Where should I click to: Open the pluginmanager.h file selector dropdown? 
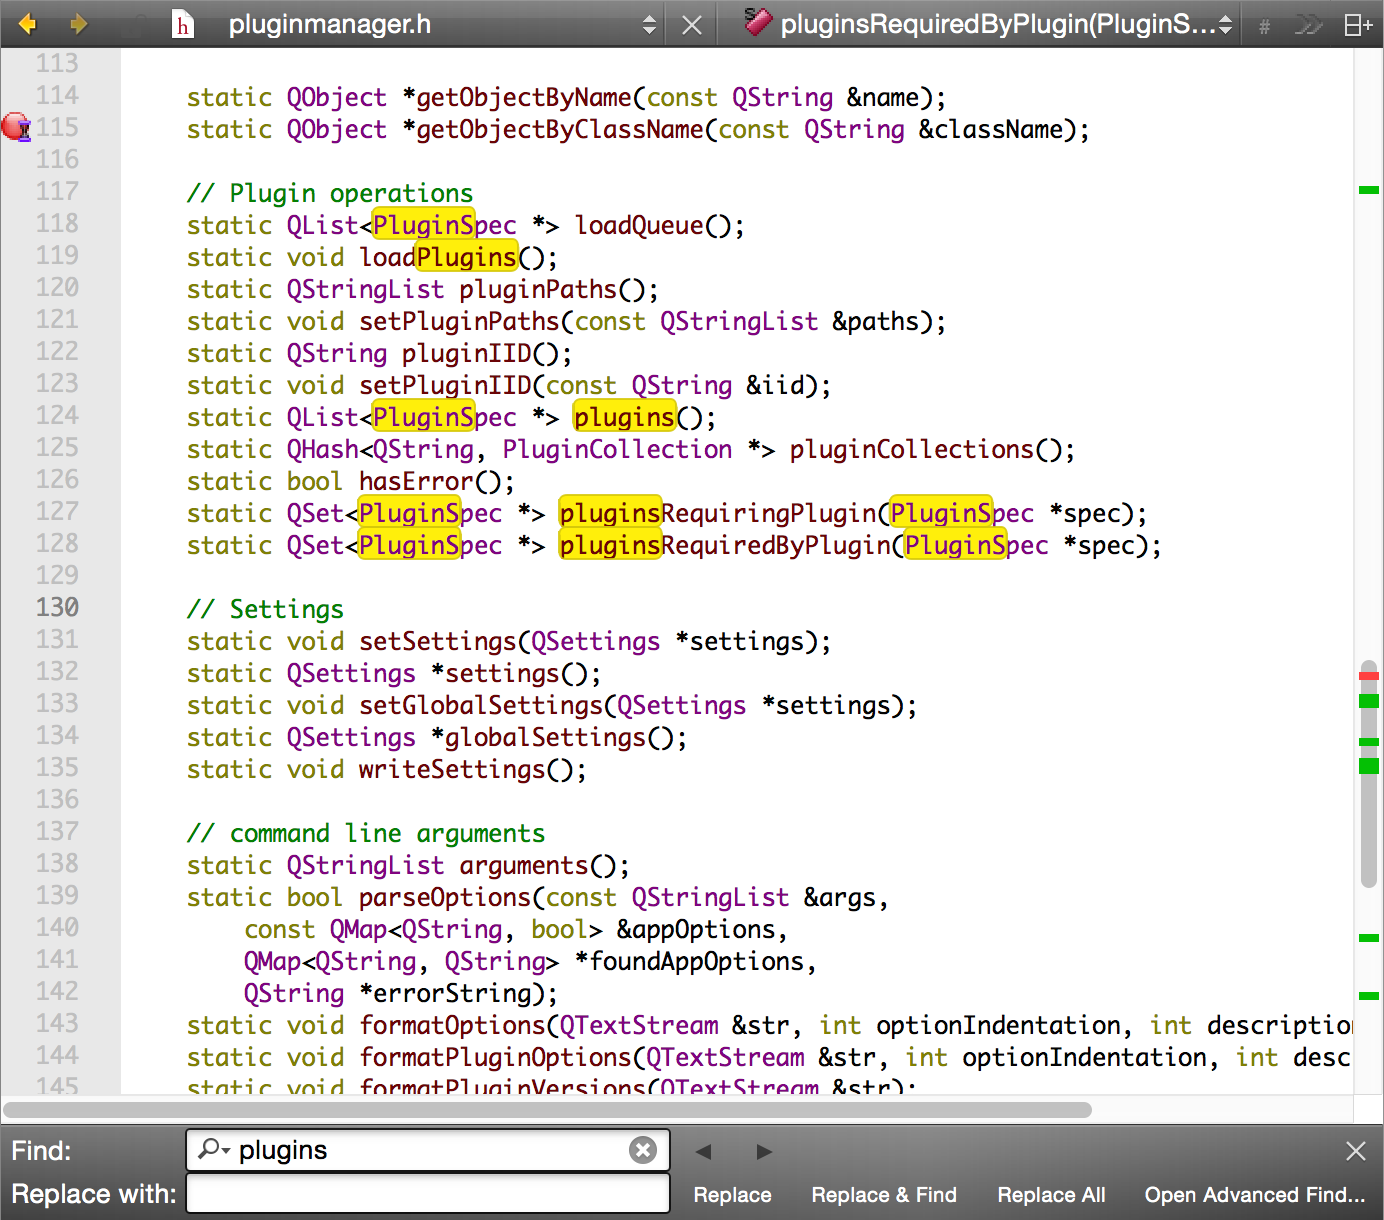click(x=649, y=25)
